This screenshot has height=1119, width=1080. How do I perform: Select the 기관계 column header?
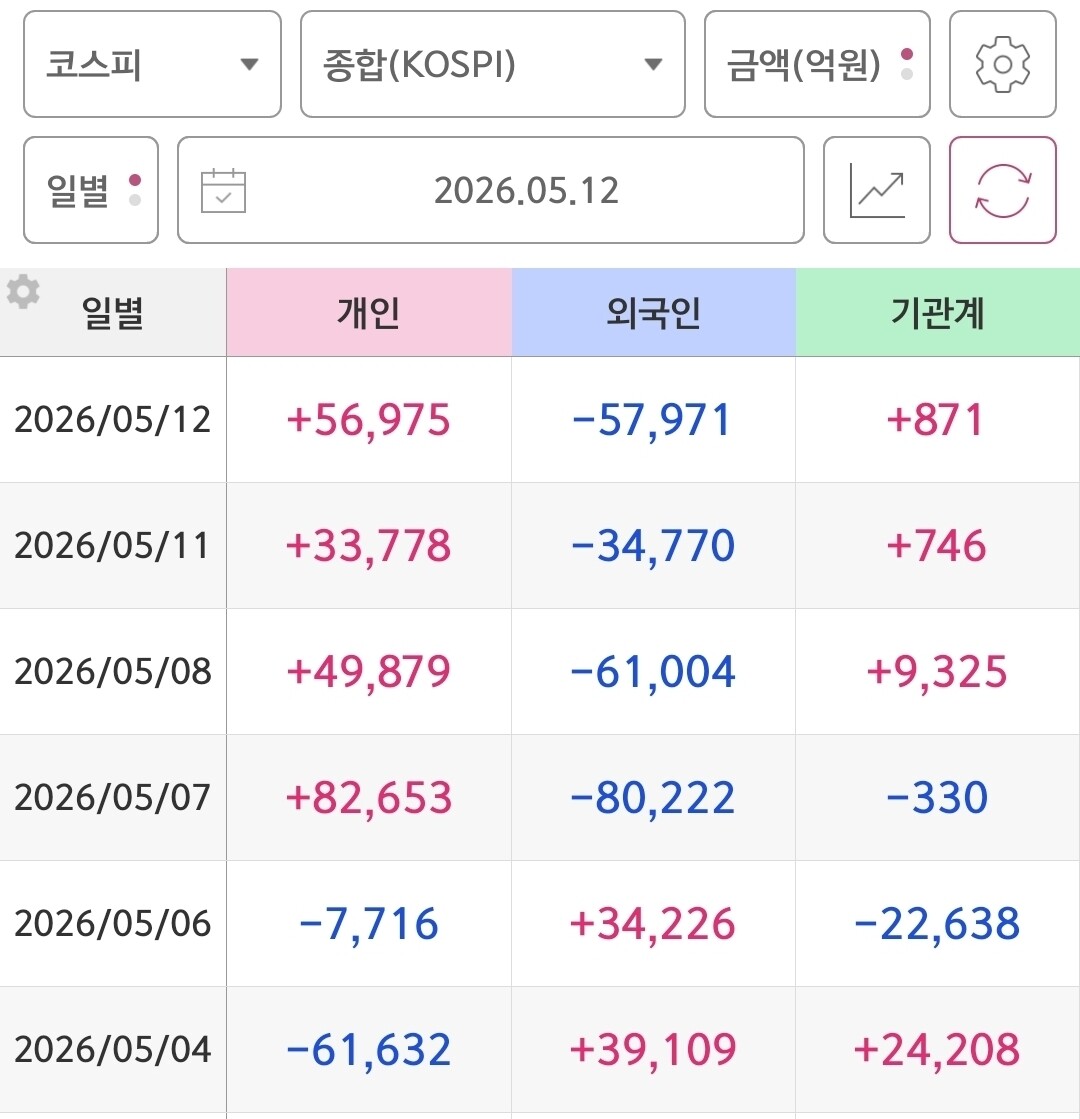pyautogui.click(x=938, y=313)
